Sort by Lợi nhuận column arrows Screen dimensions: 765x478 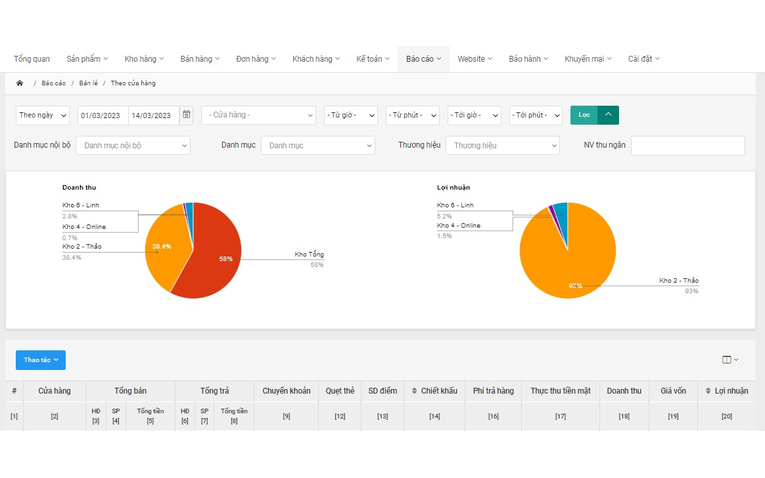(708, 391)
